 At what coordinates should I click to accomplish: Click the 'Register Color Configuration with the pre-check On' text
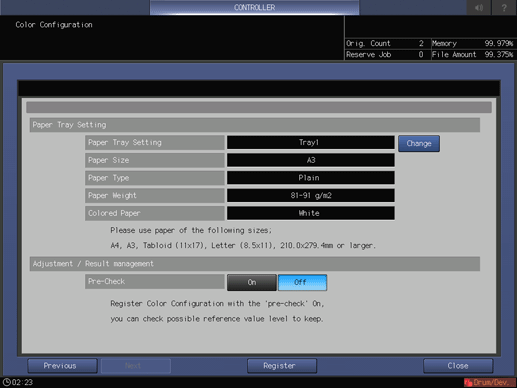217,304
